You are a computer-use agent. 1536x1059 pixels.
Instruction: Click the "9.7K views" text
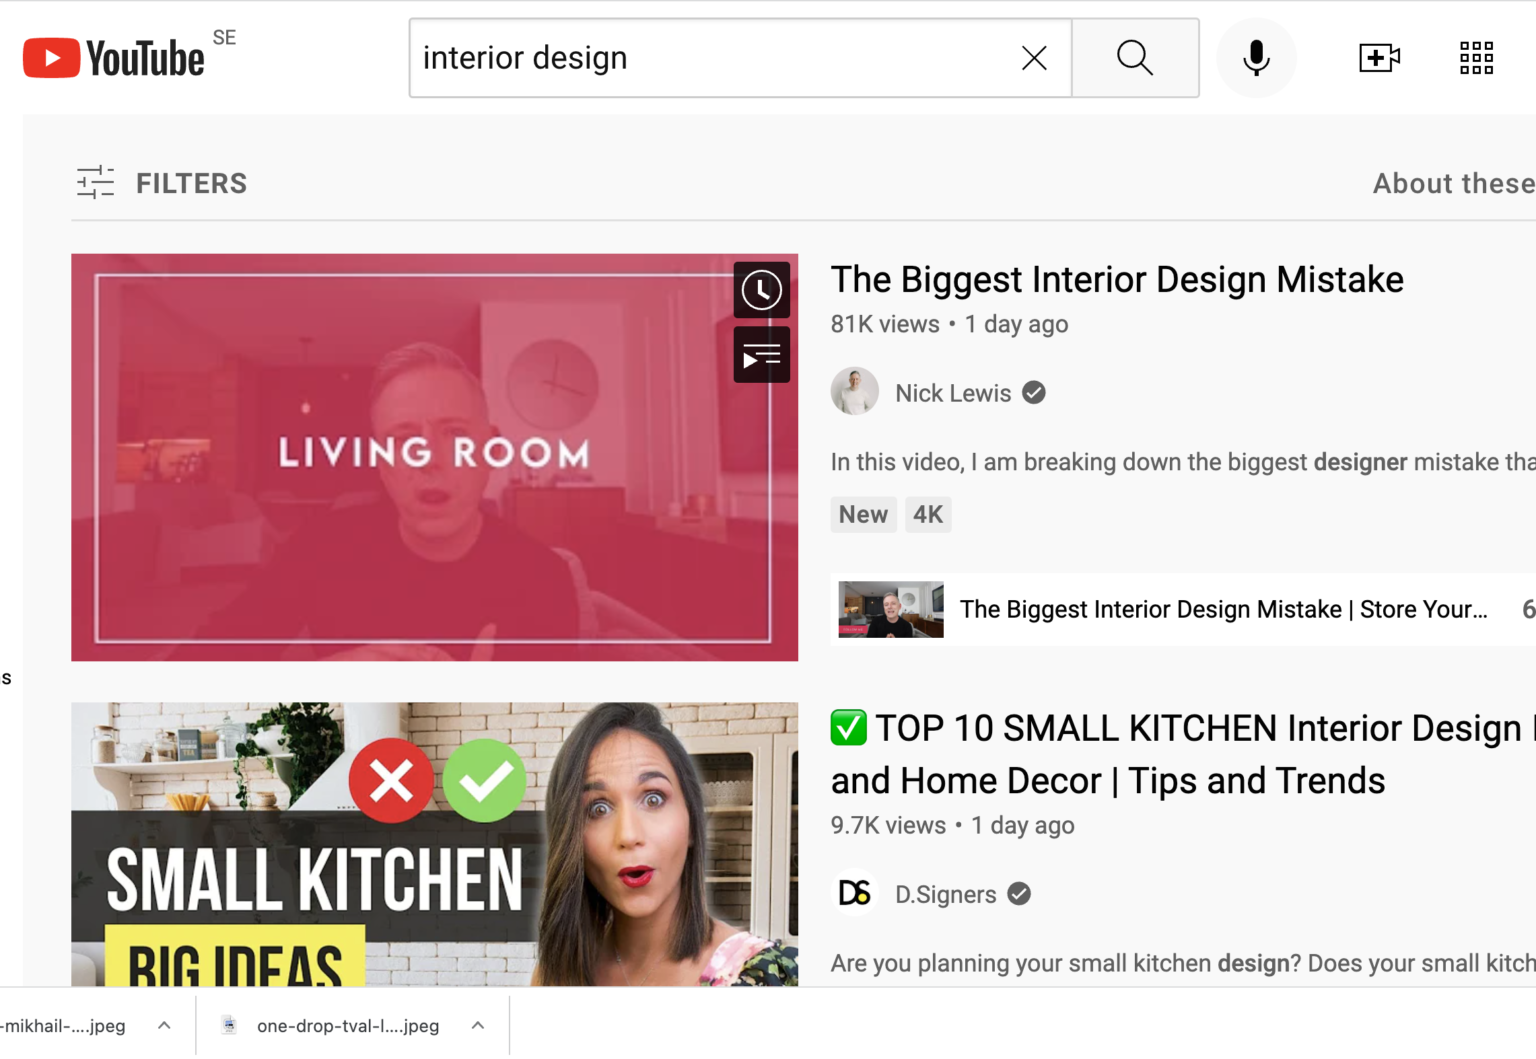[x=888, y=825]
